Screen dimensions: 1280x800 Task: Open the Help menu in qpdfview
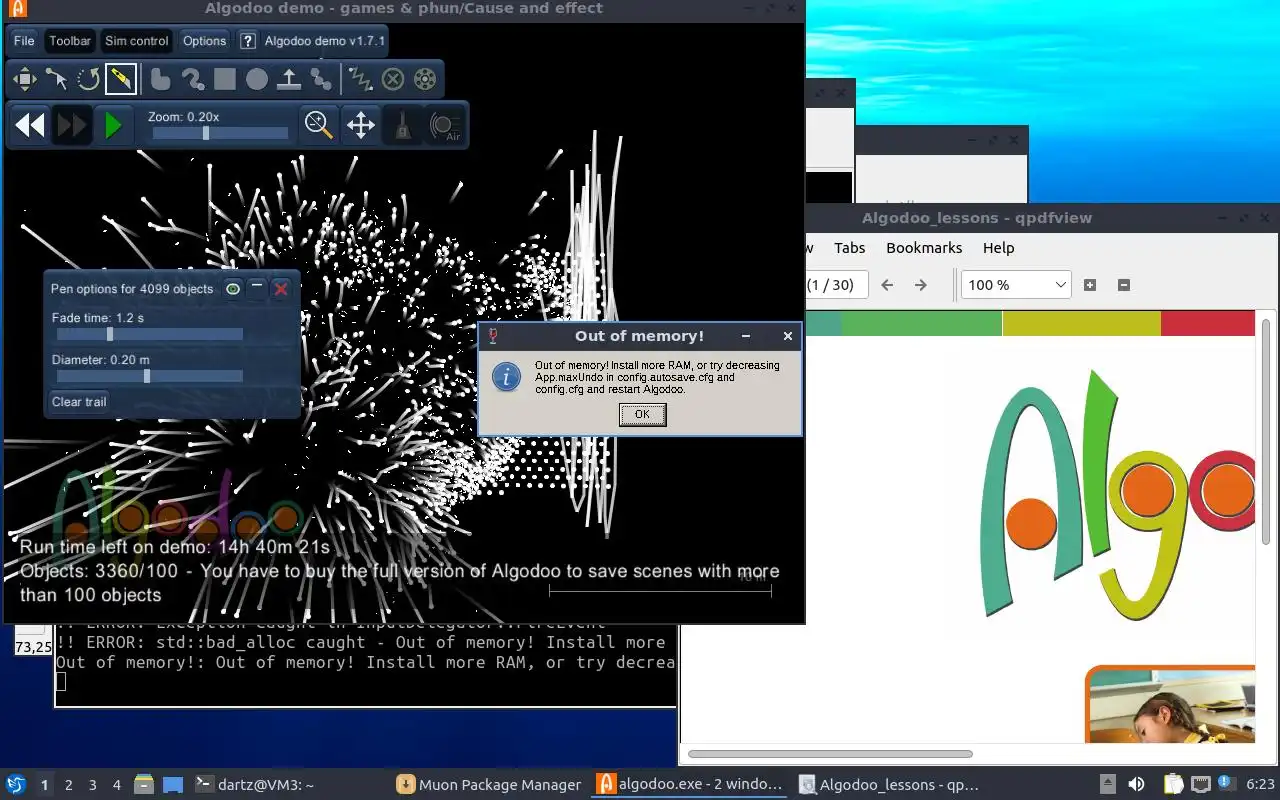click(x=998, y=248)
